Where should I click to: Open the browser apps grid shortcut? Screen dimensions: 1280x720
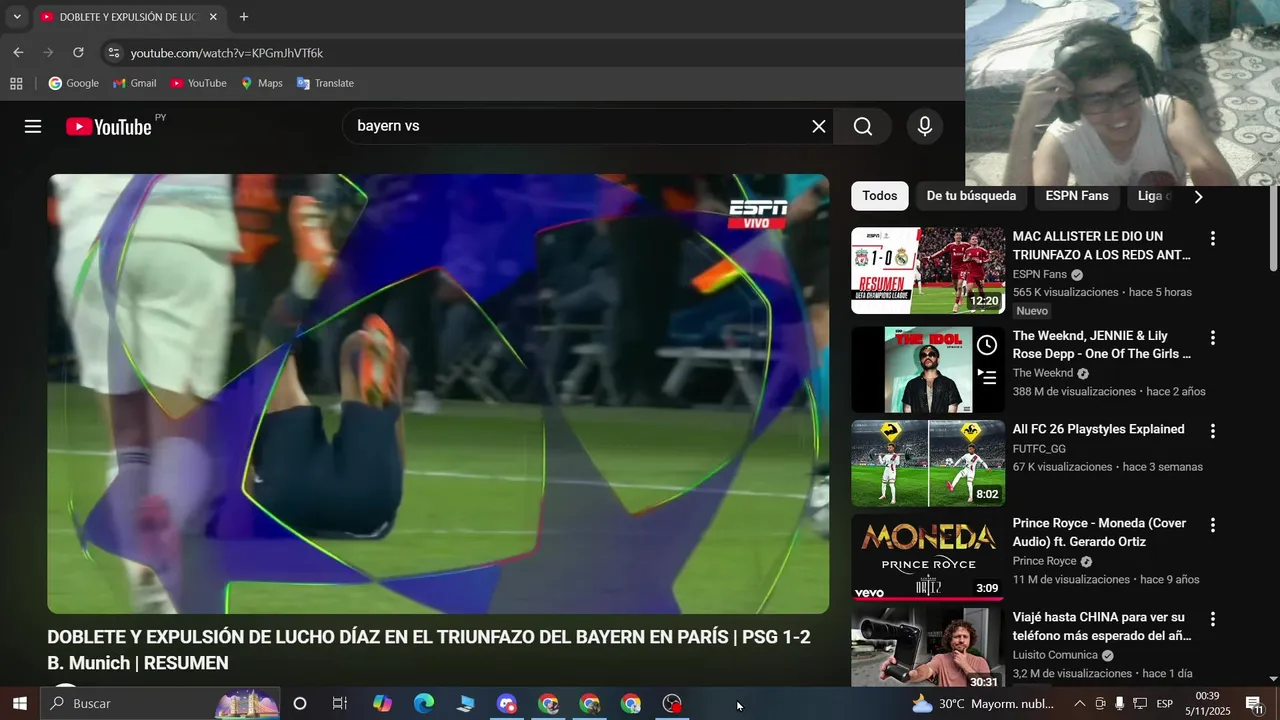(x=16, y=83)
